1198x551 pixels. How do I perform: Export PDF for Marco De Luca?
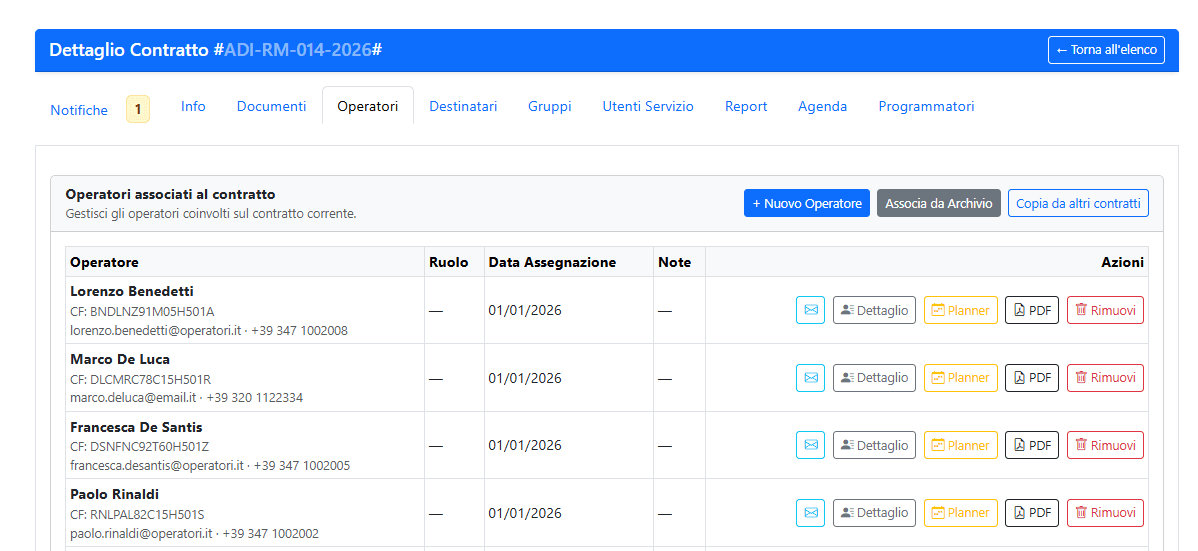tap(1031, 378)
